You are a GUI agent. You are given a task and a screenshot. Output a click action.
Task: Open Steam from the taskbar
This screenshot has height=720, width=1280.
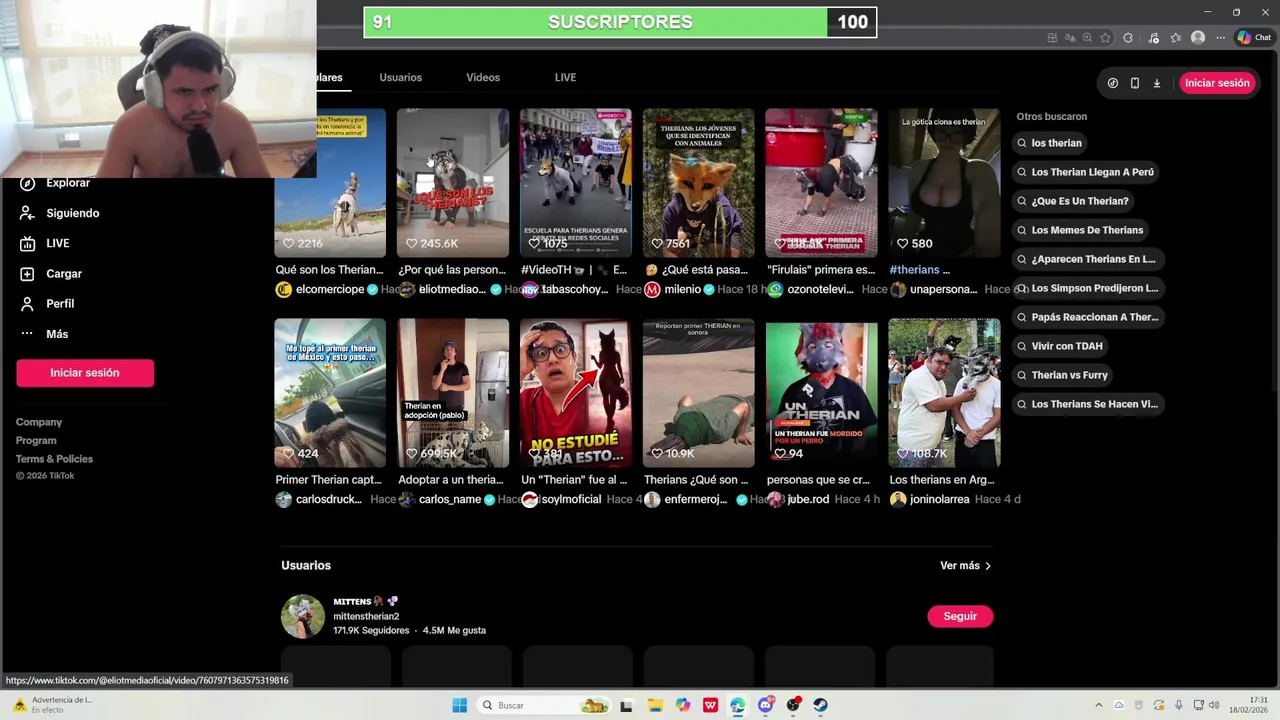(x=821, y=705)
